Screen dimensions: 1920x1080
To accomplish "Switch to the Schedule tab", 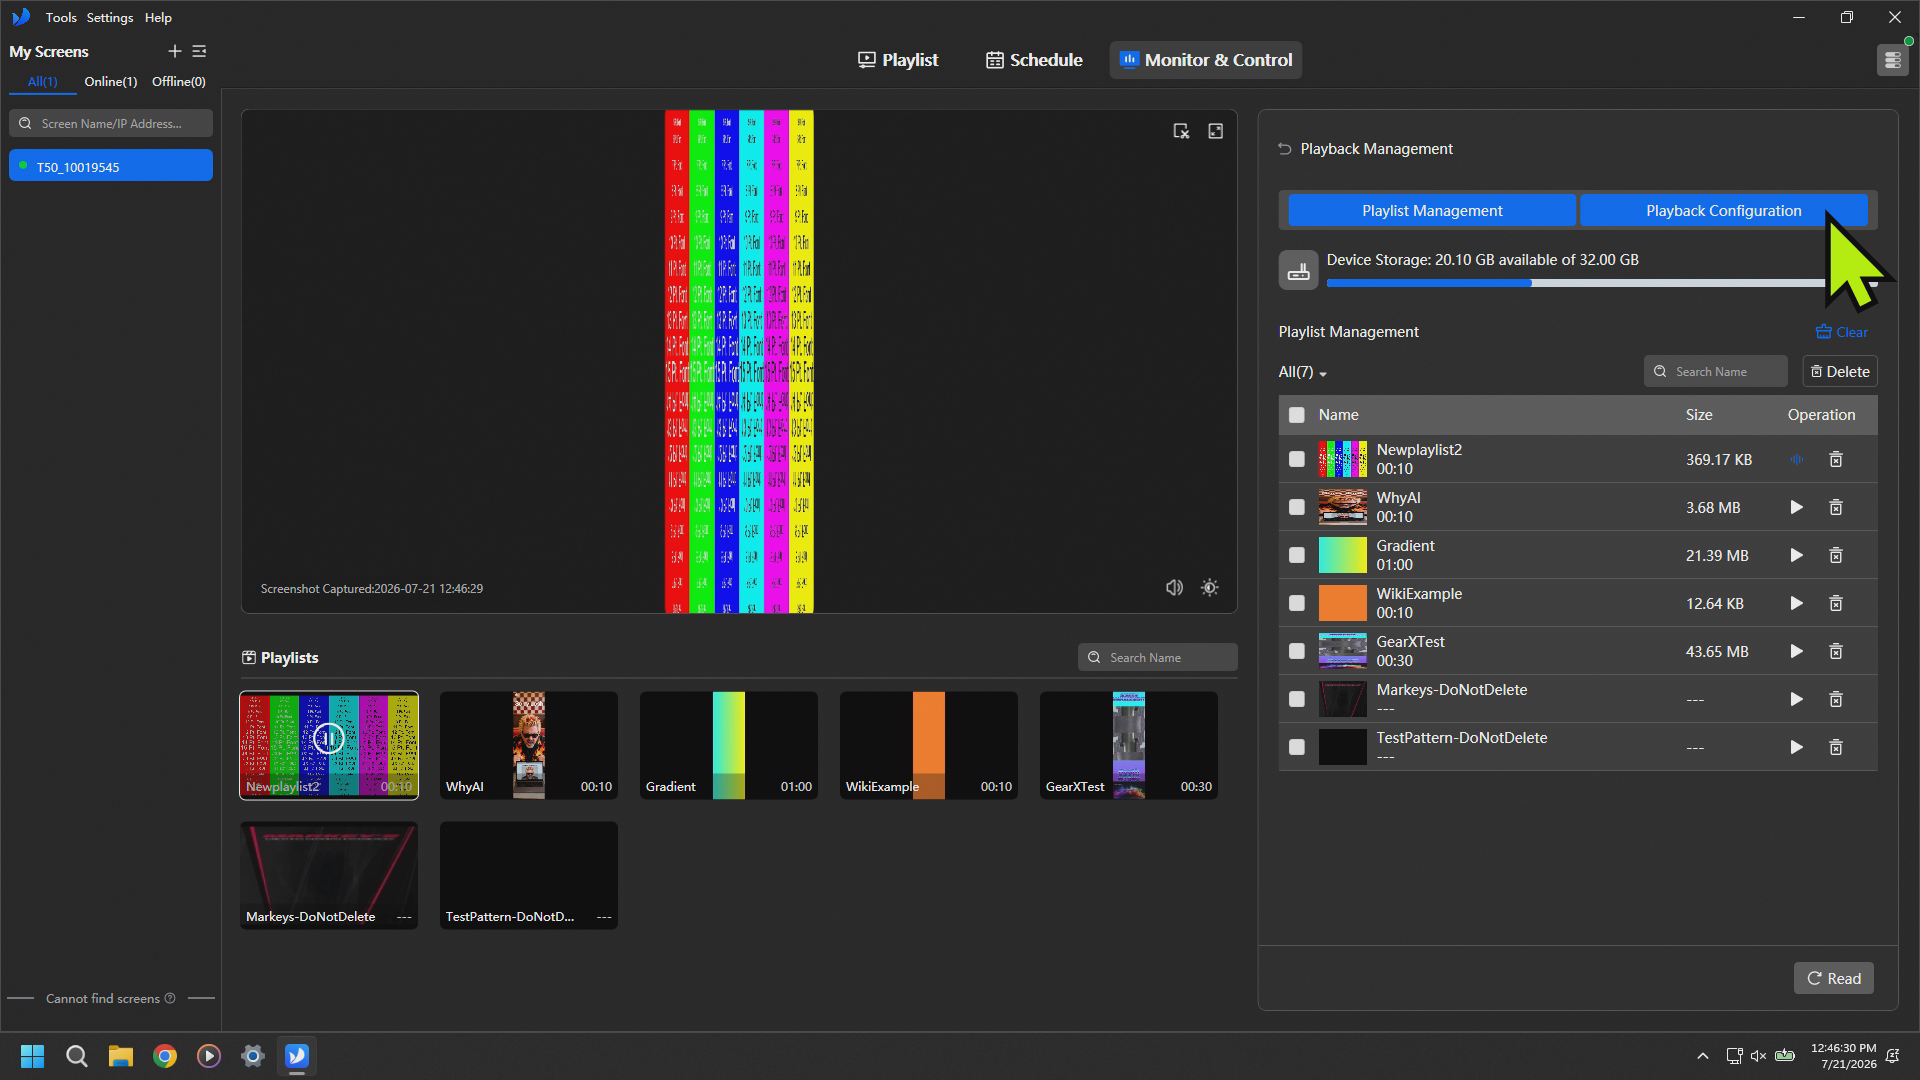I will 1034,60.
